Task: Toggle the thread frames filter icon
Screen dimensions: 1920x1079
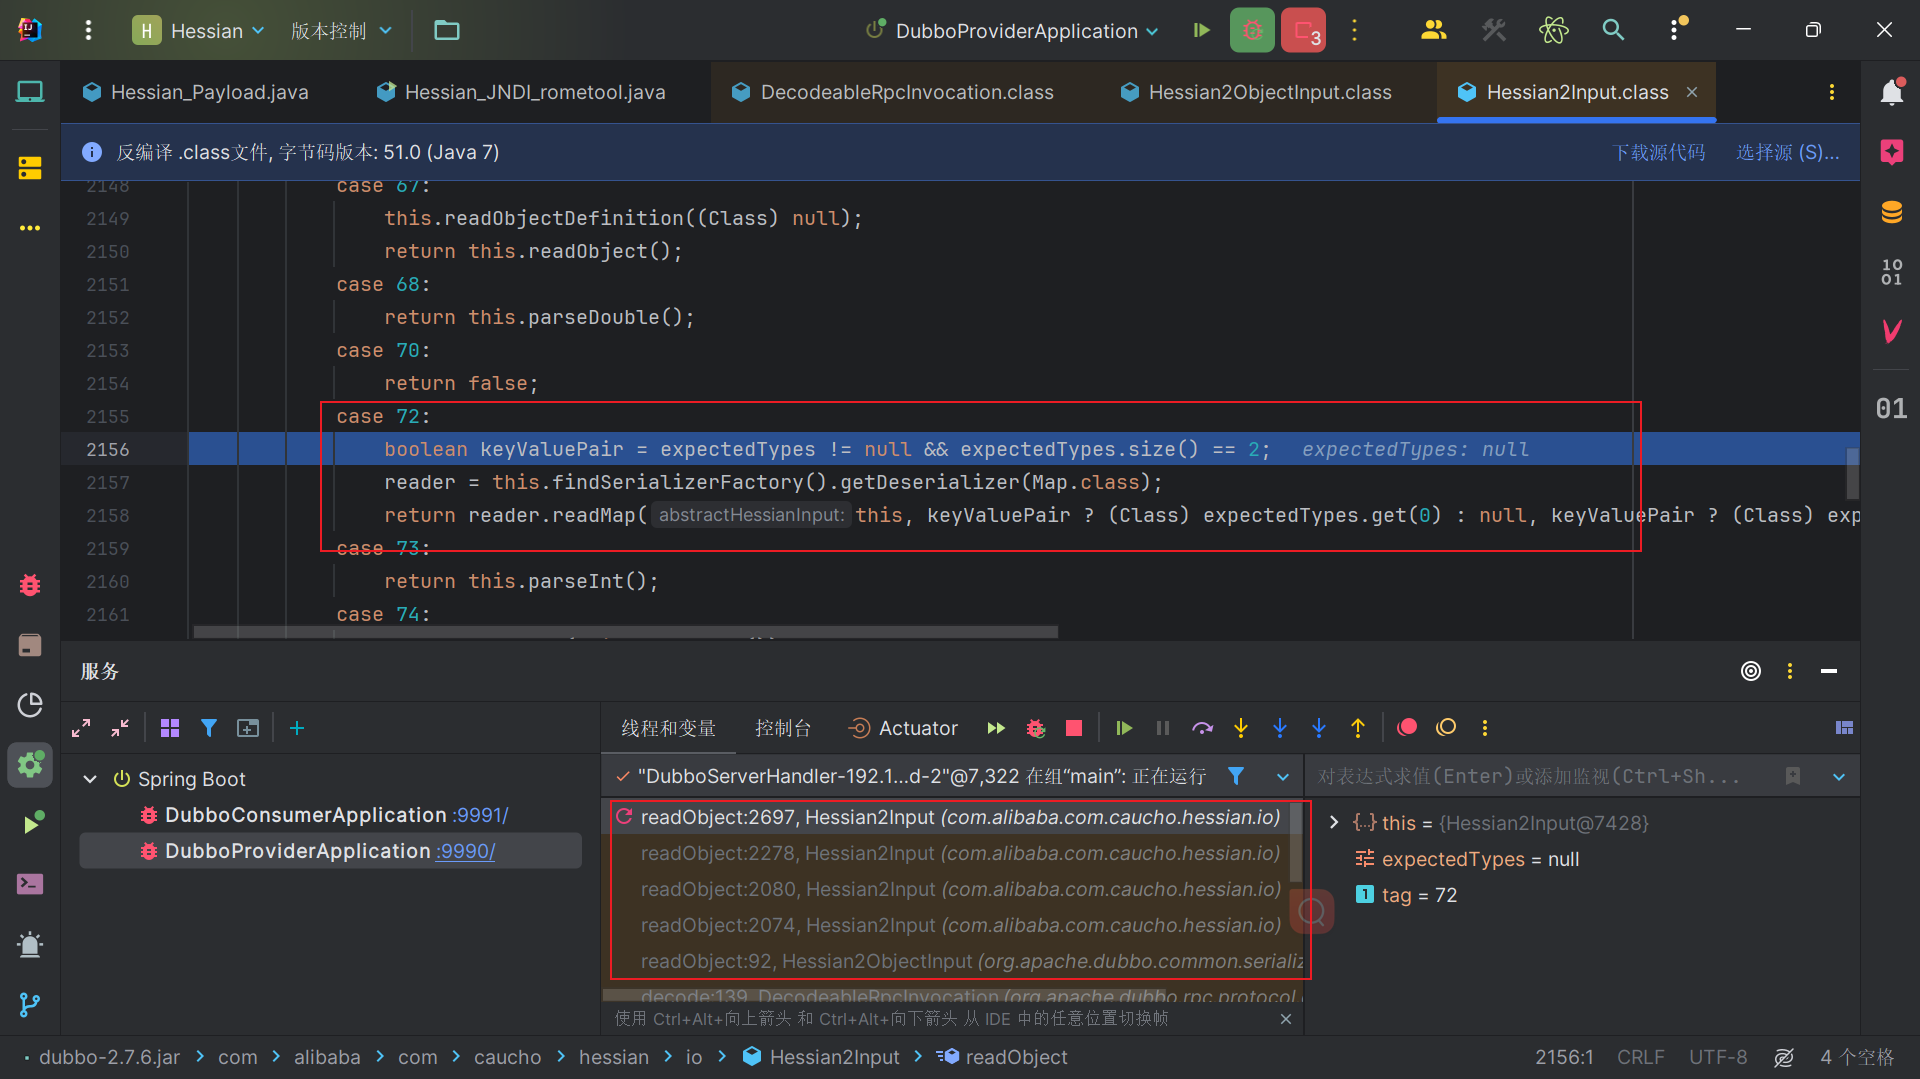Action: pos(1236,776)
